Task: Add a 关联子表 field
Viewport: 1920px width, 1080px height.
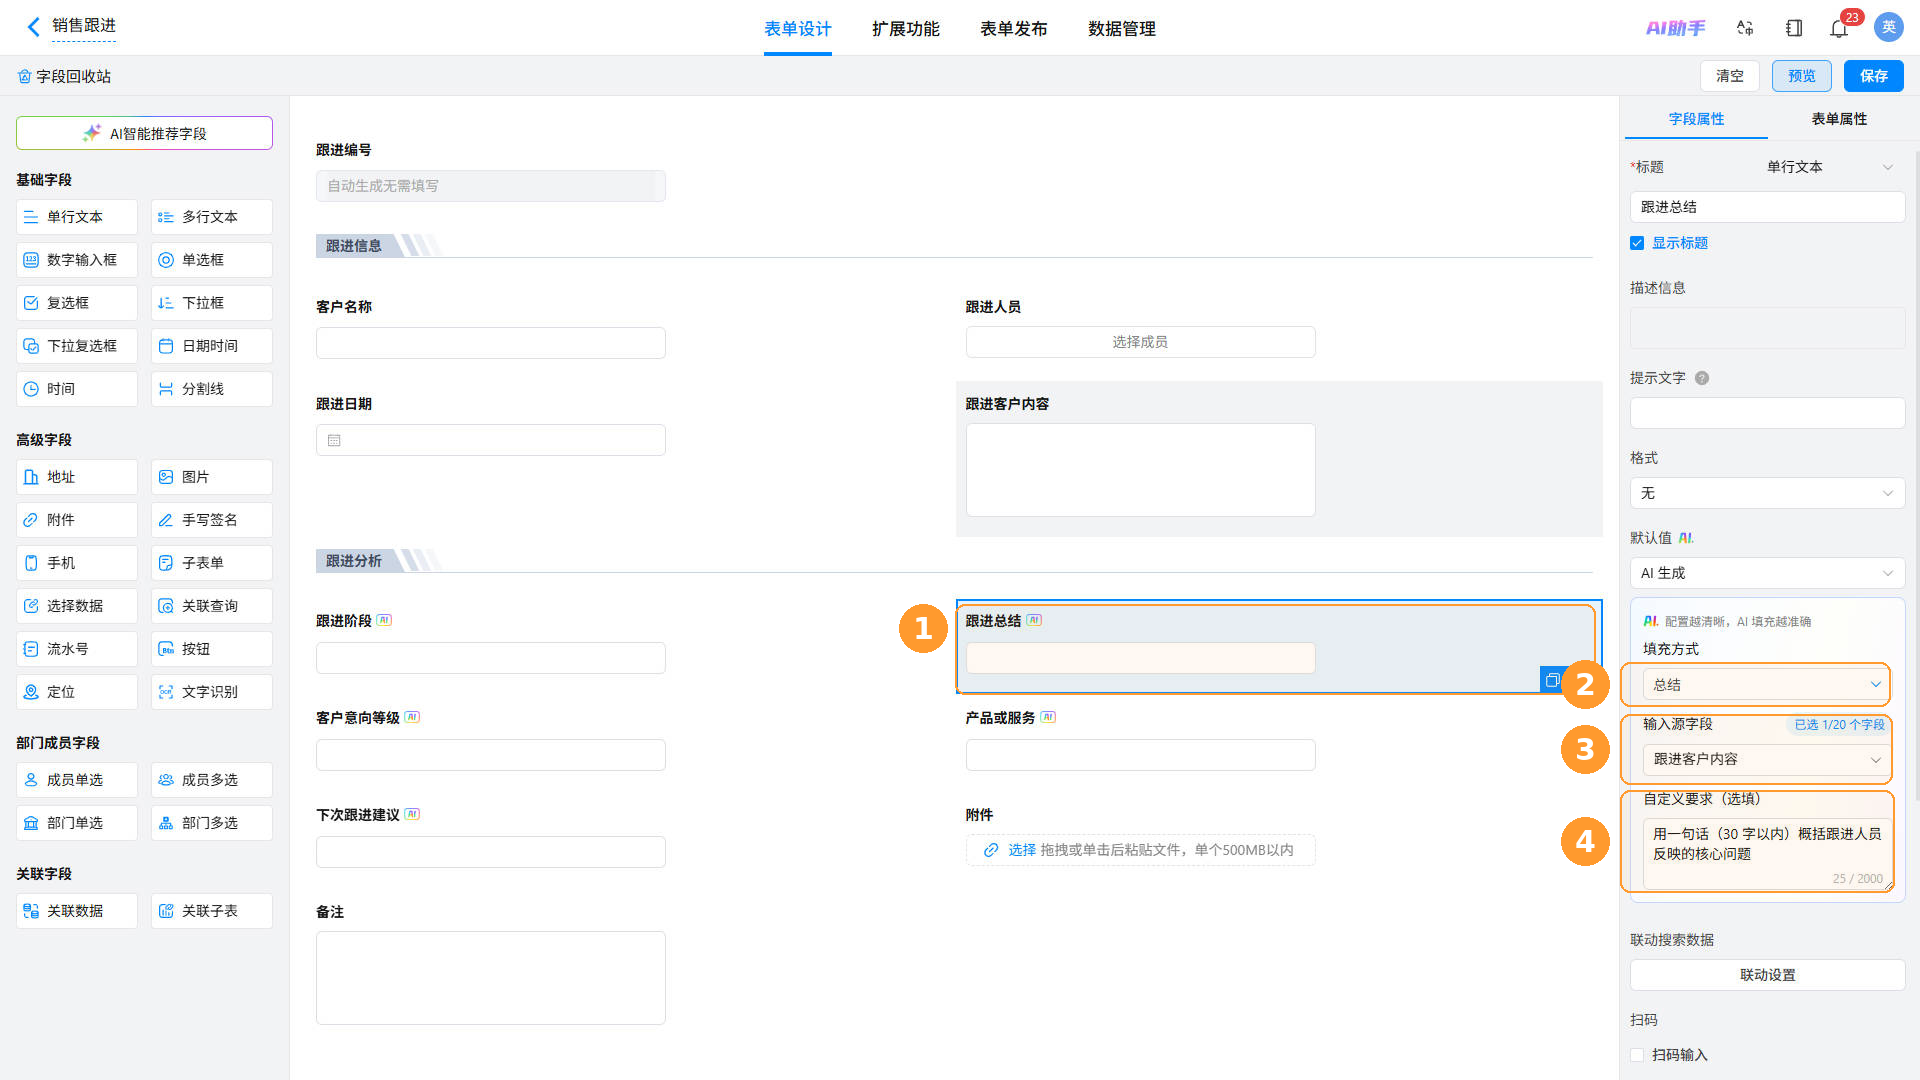Action: (212, 911)
